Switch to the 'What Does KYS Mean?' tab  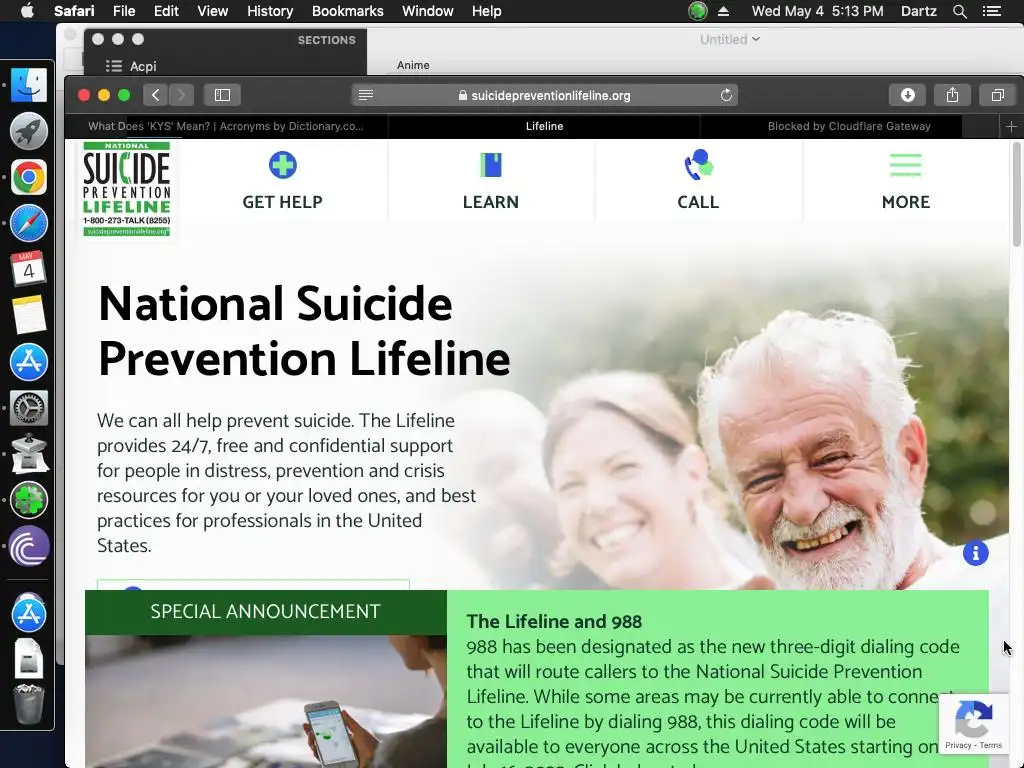click(x=226, y=126)
